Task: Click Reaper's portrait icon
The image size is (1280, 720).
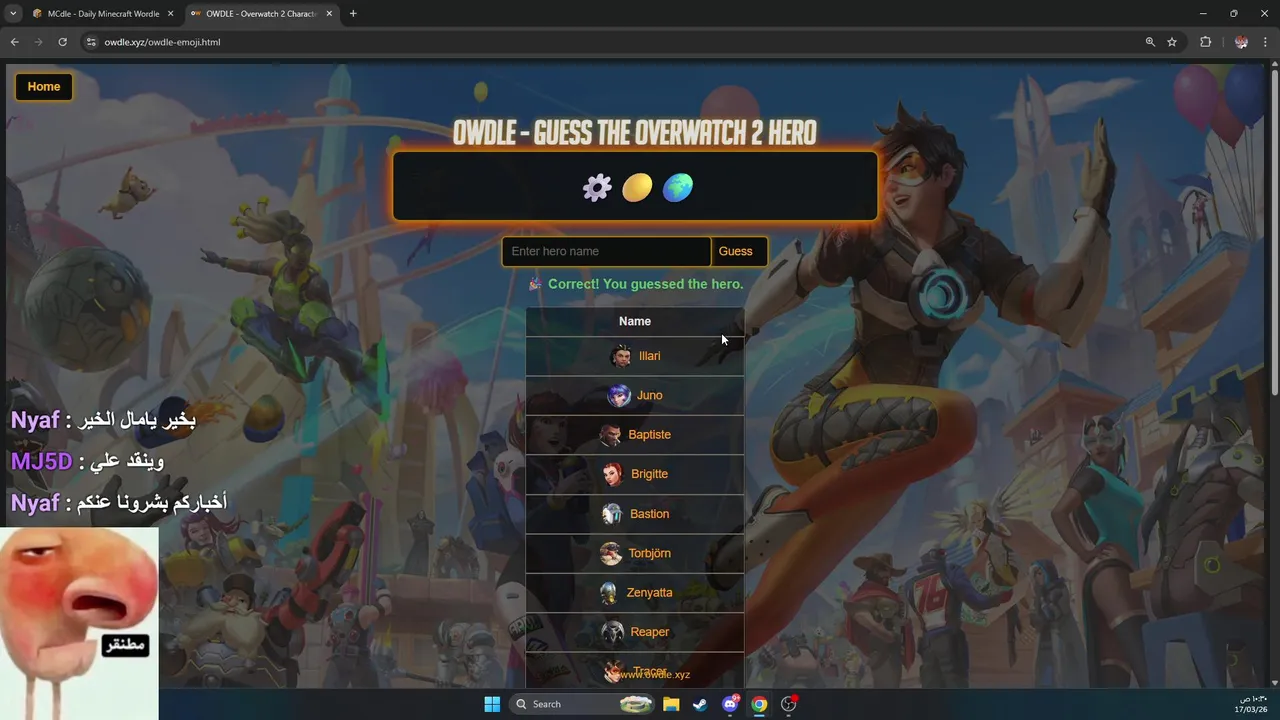Action: click(x=612, y=632)
